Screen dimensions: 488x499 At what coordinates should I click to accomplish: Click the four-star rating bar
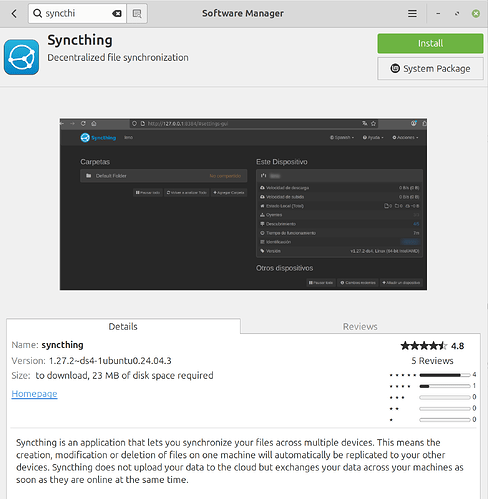(445, 386)
